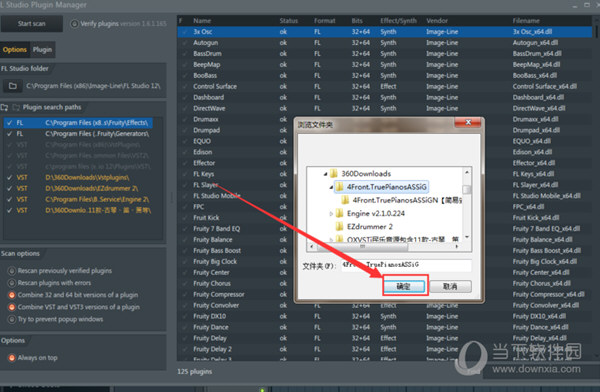Toggle Combine 32 and 64 bit versions
600x392 pixels.
12,295
